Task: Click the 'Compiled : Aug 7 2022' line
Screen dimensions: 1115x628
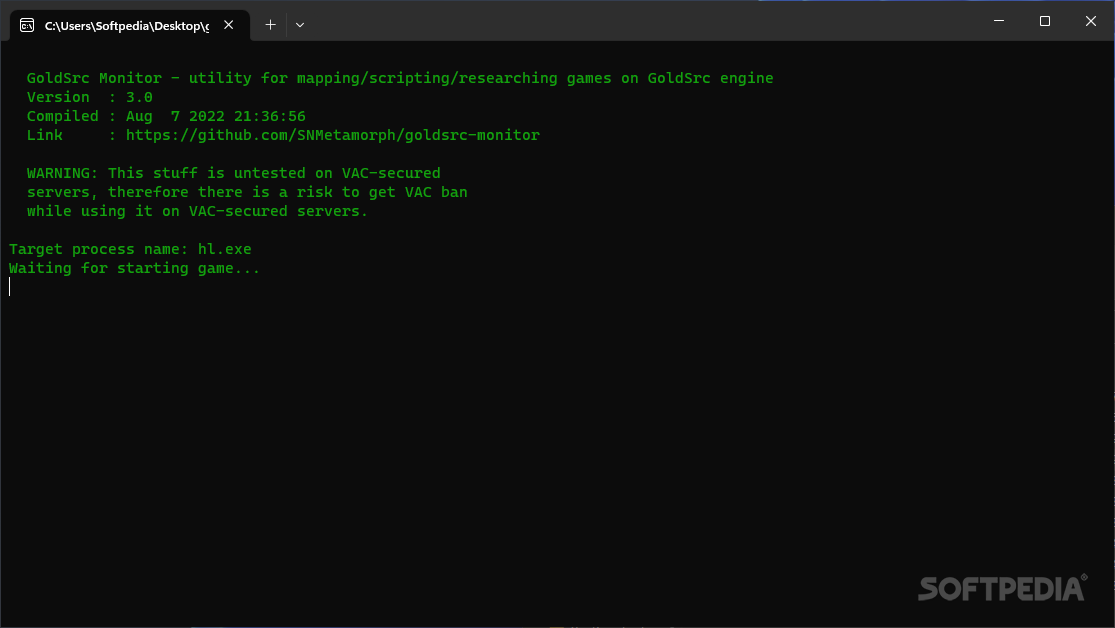Action: point(166,116)
